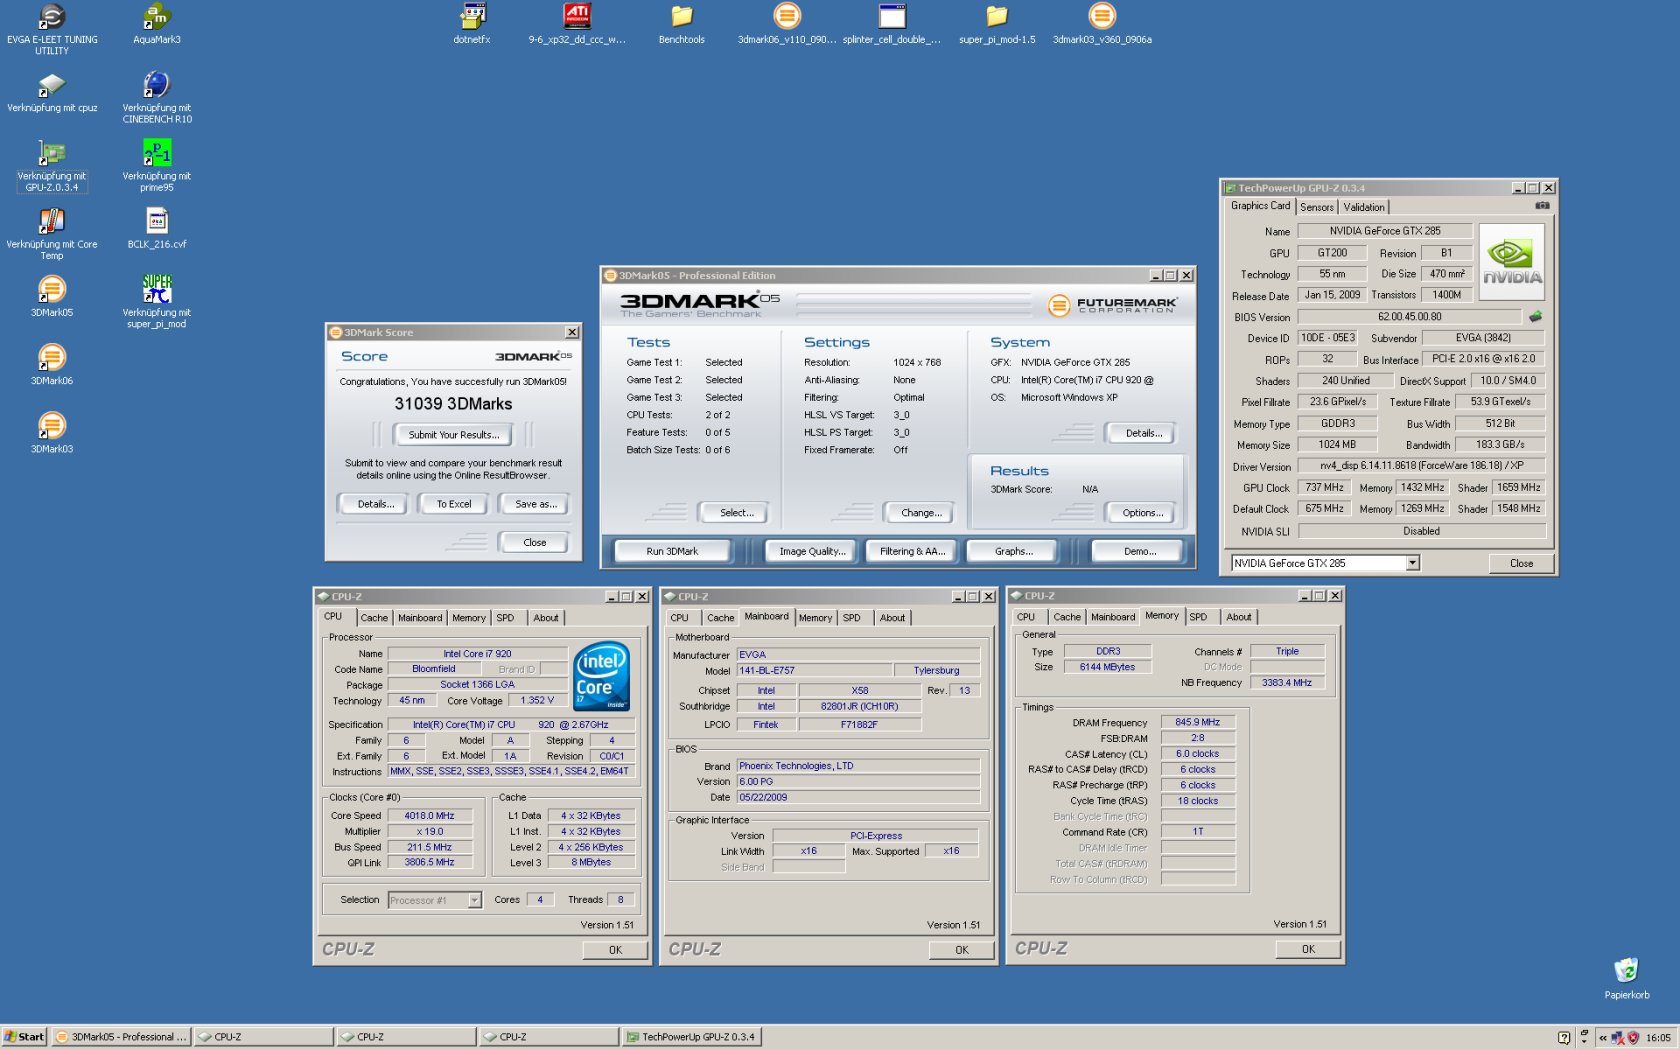Image resolution: width=1680 pixels, height=1050 pixels.
Task: Click Run 3DMark button
Action: pos(672,551)
